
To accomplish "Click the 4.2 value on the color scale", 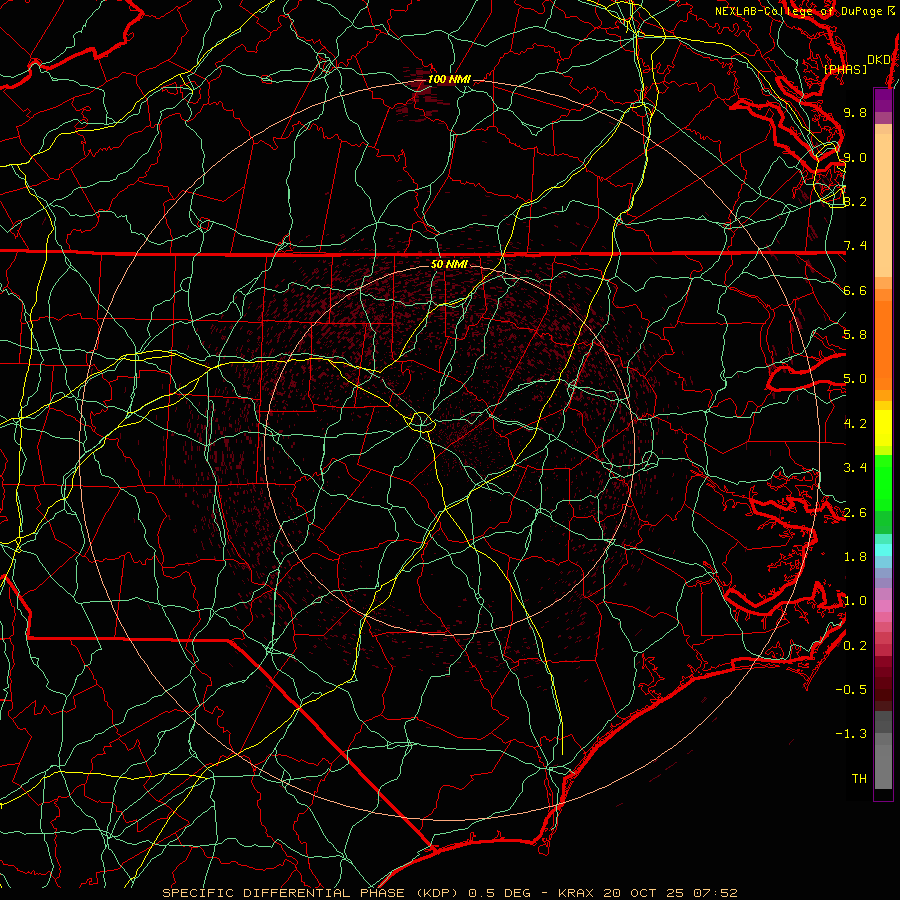I will [x=855, y=424].
